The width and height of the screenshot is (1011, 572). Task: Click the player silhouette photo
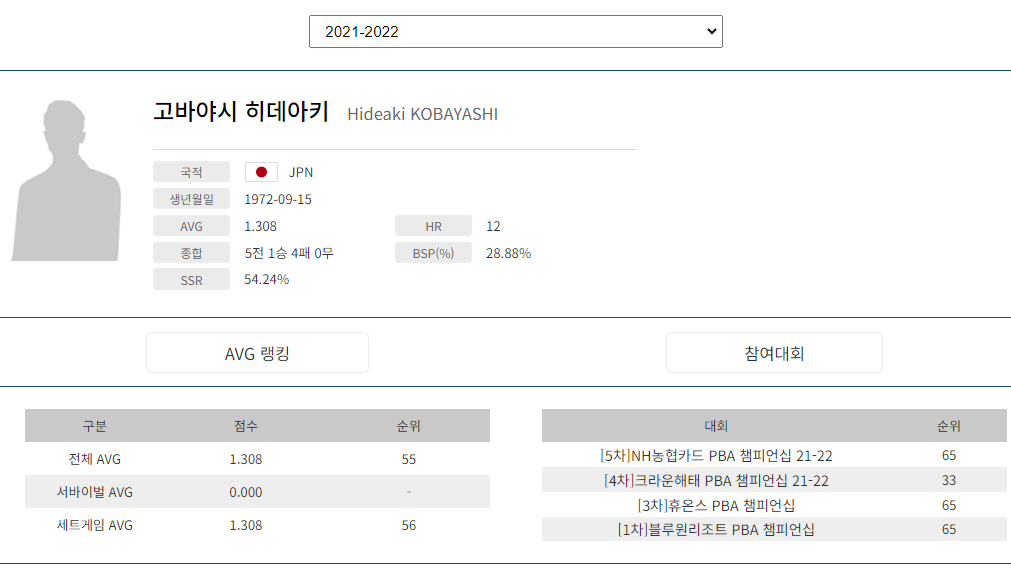66,181
